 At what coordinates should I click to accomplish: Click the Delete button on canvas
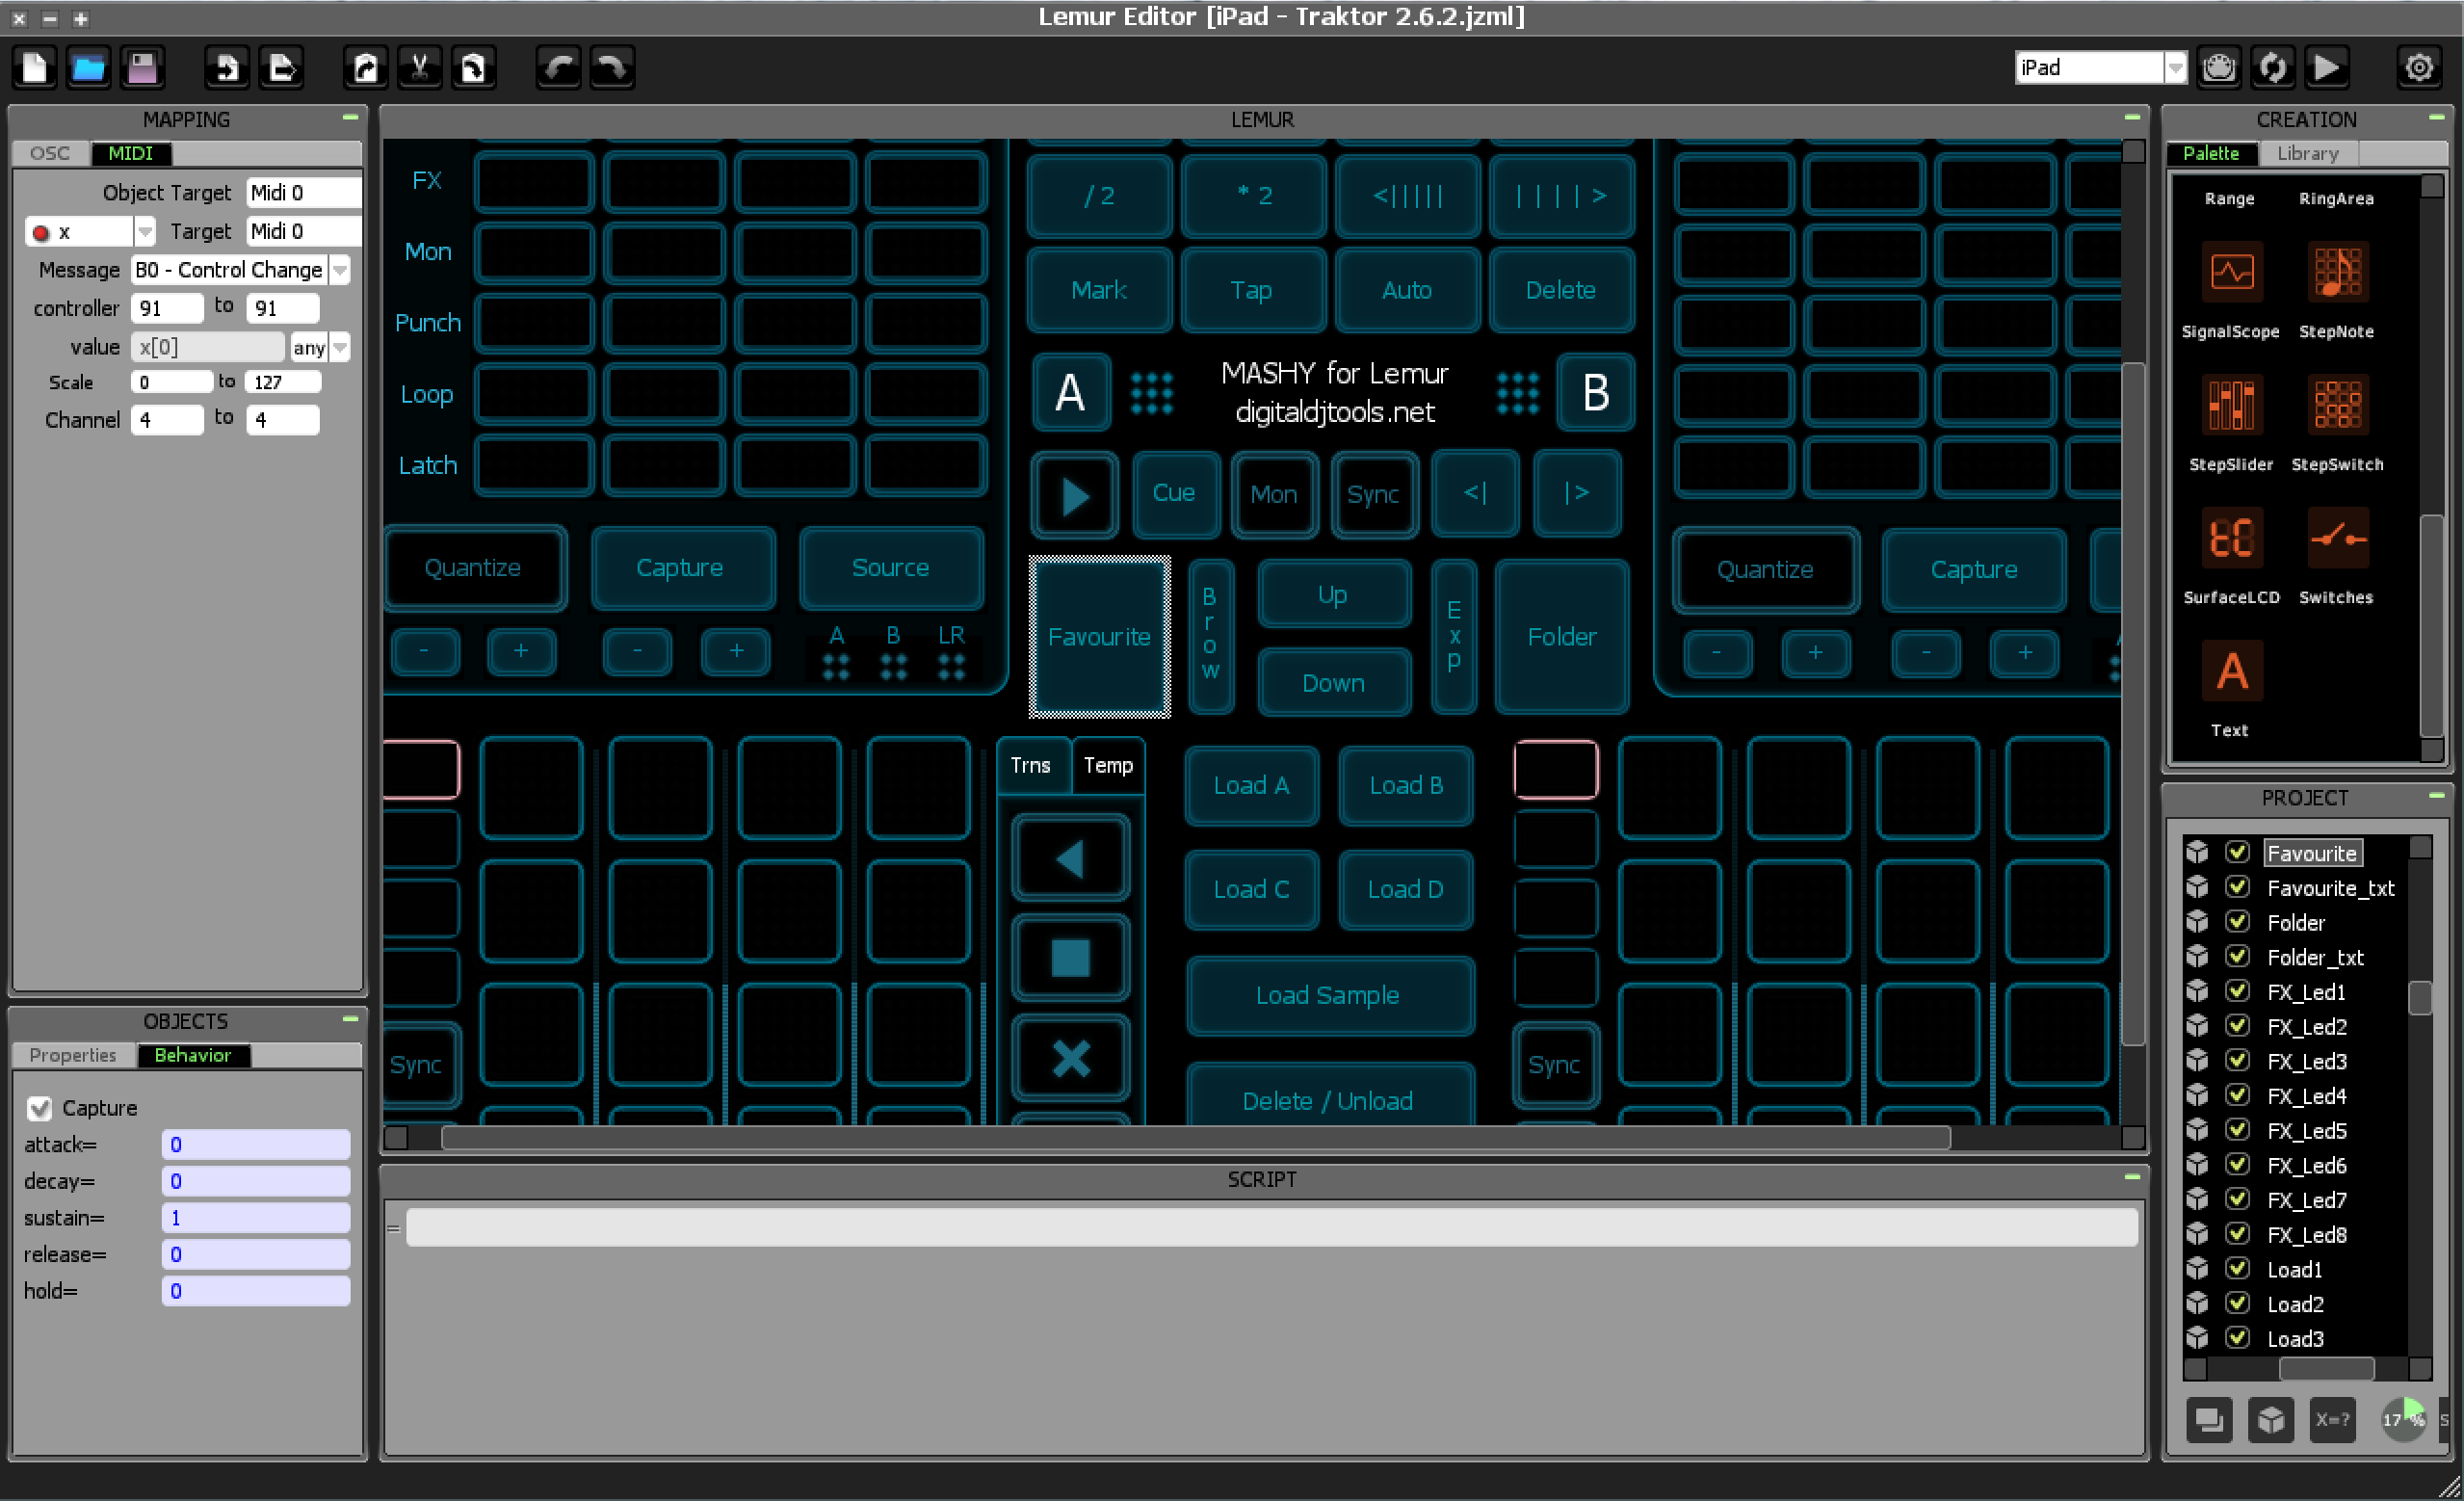(1560, 290)
